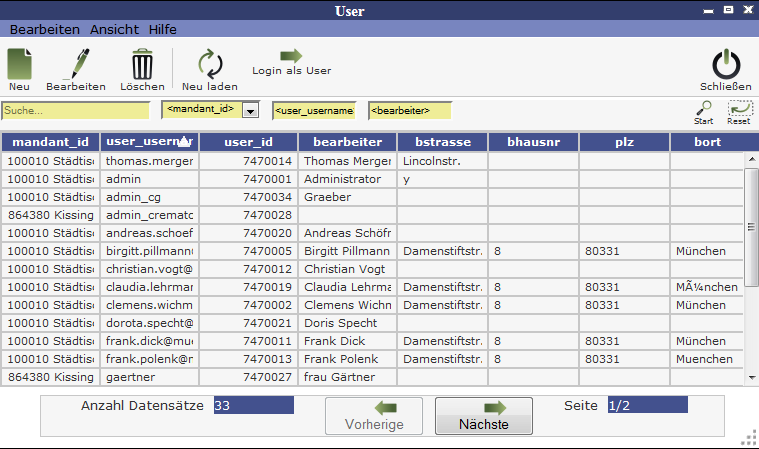The height and width of the screenshot is (449, 759).
Task: Go to next page with Nächste
Action: coord(484,415)
